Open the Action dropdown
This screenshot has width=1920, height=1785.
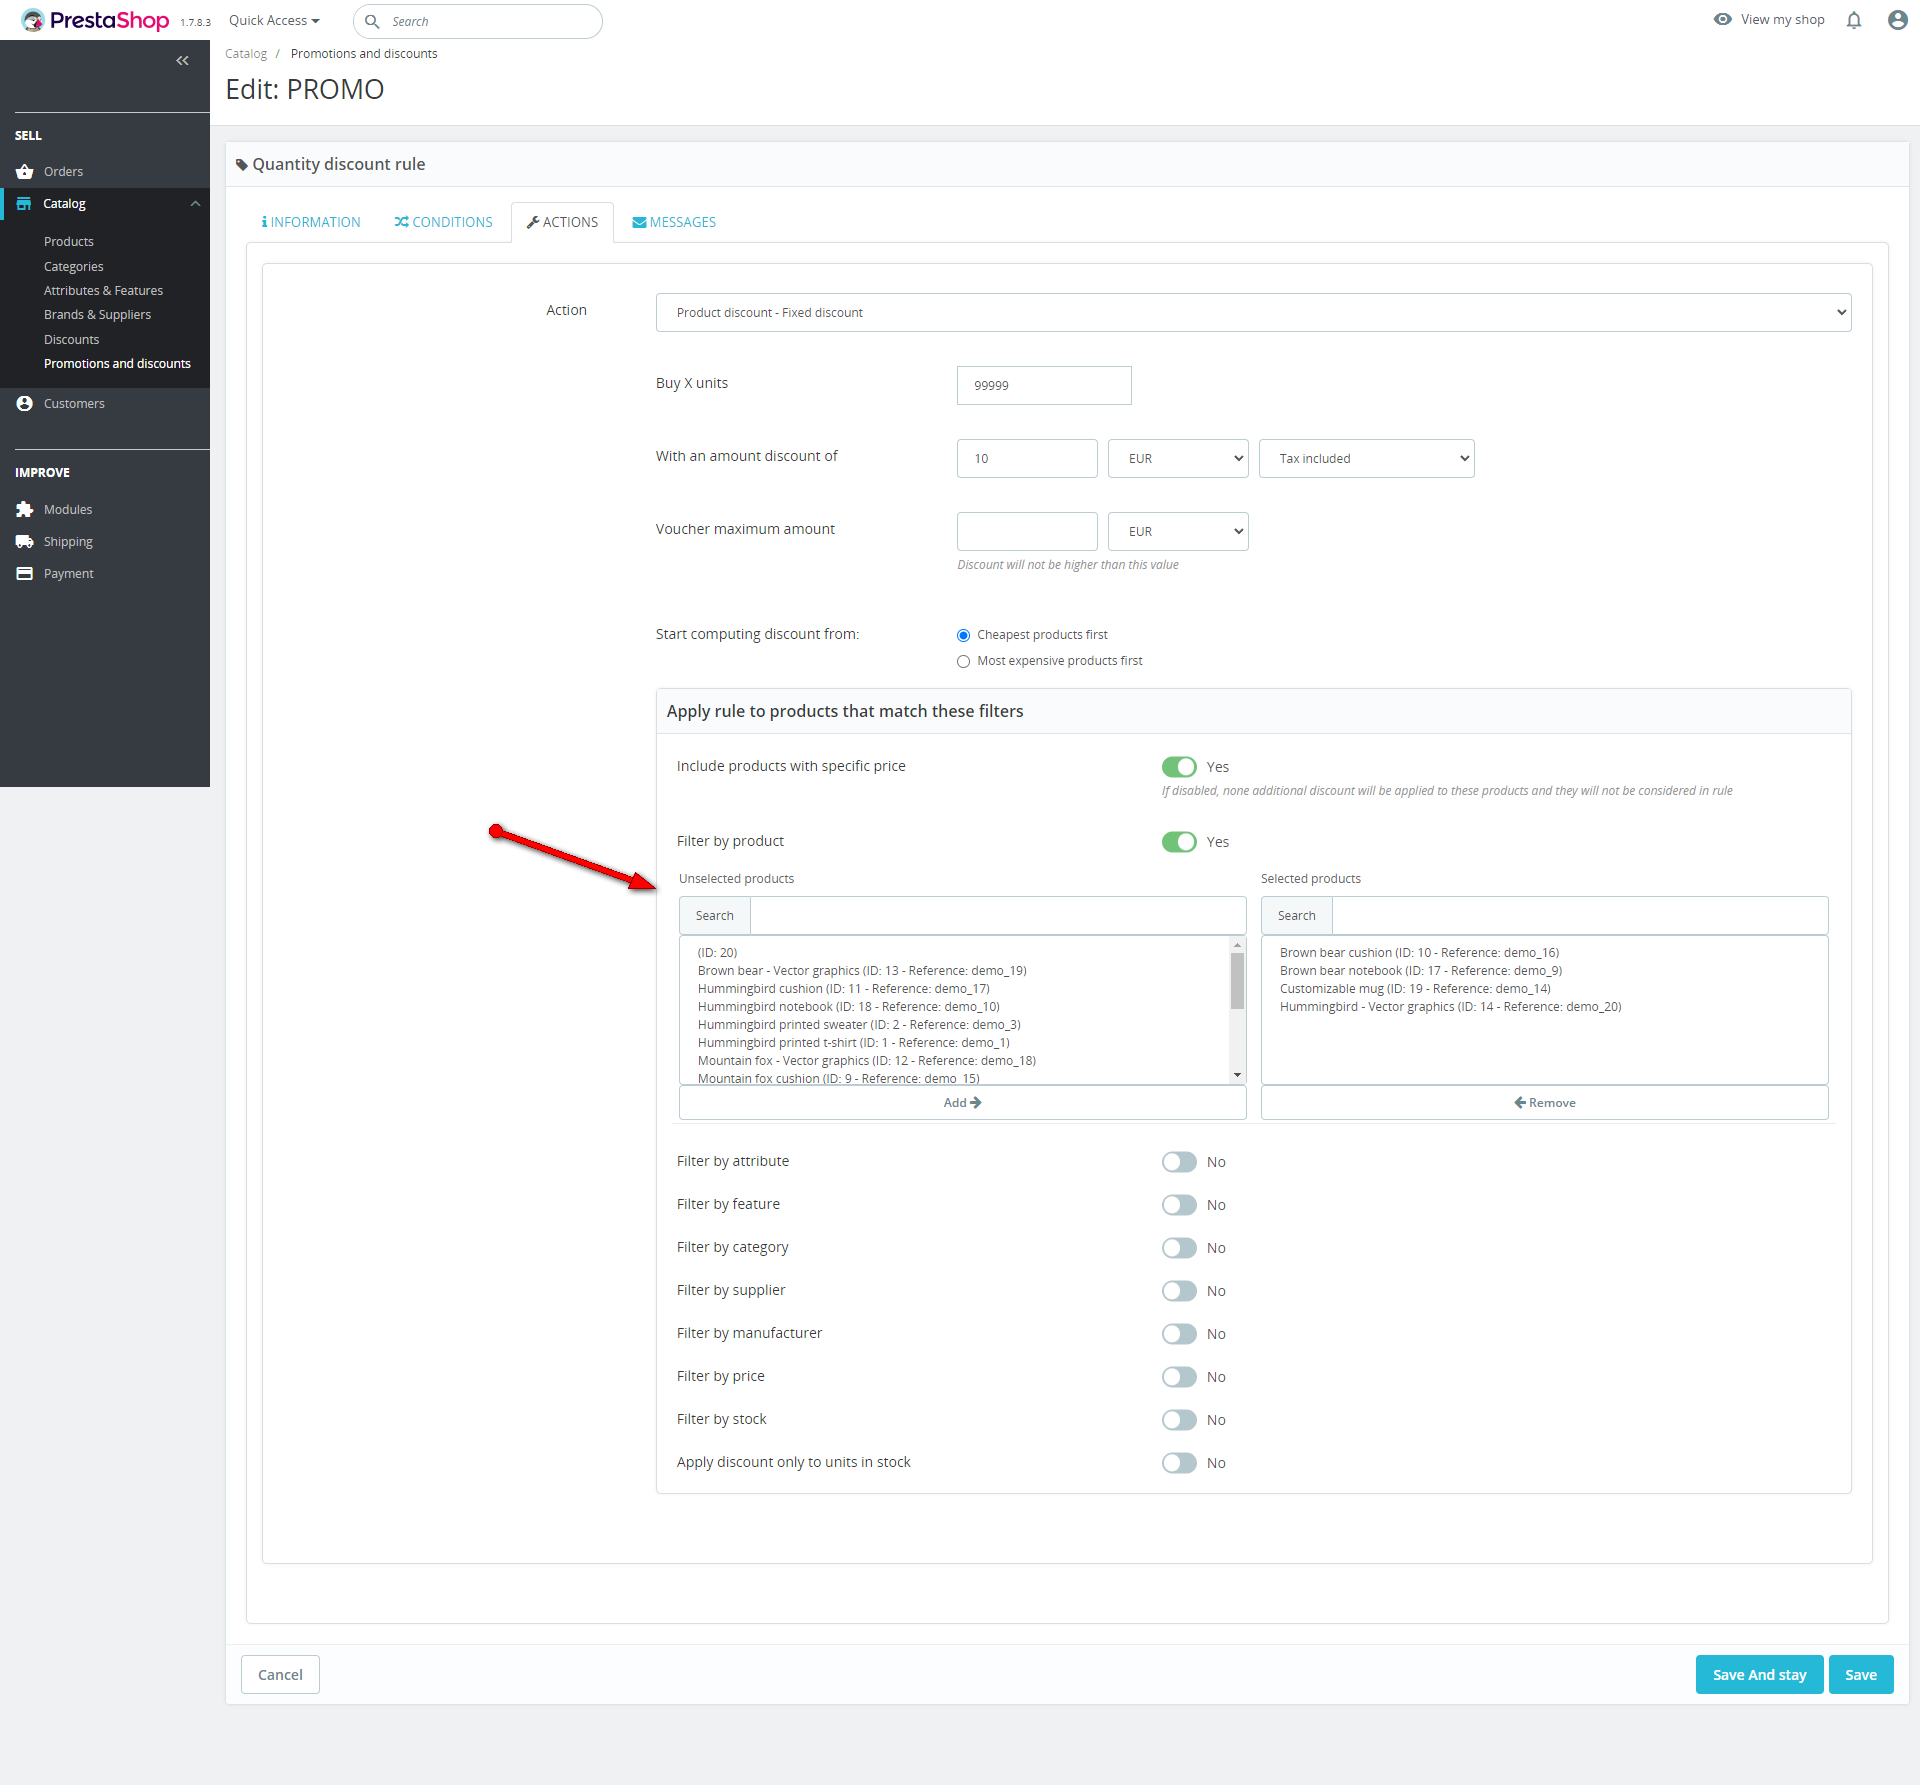click(x=1252, y=313)
